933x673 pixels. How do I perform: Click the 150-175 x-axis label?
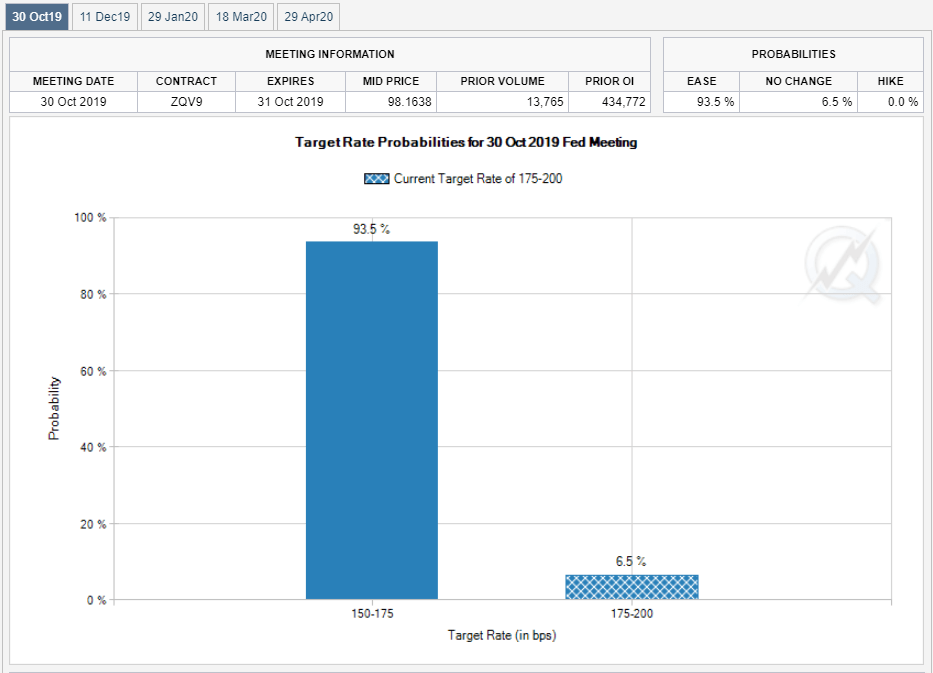click(372, 613)
